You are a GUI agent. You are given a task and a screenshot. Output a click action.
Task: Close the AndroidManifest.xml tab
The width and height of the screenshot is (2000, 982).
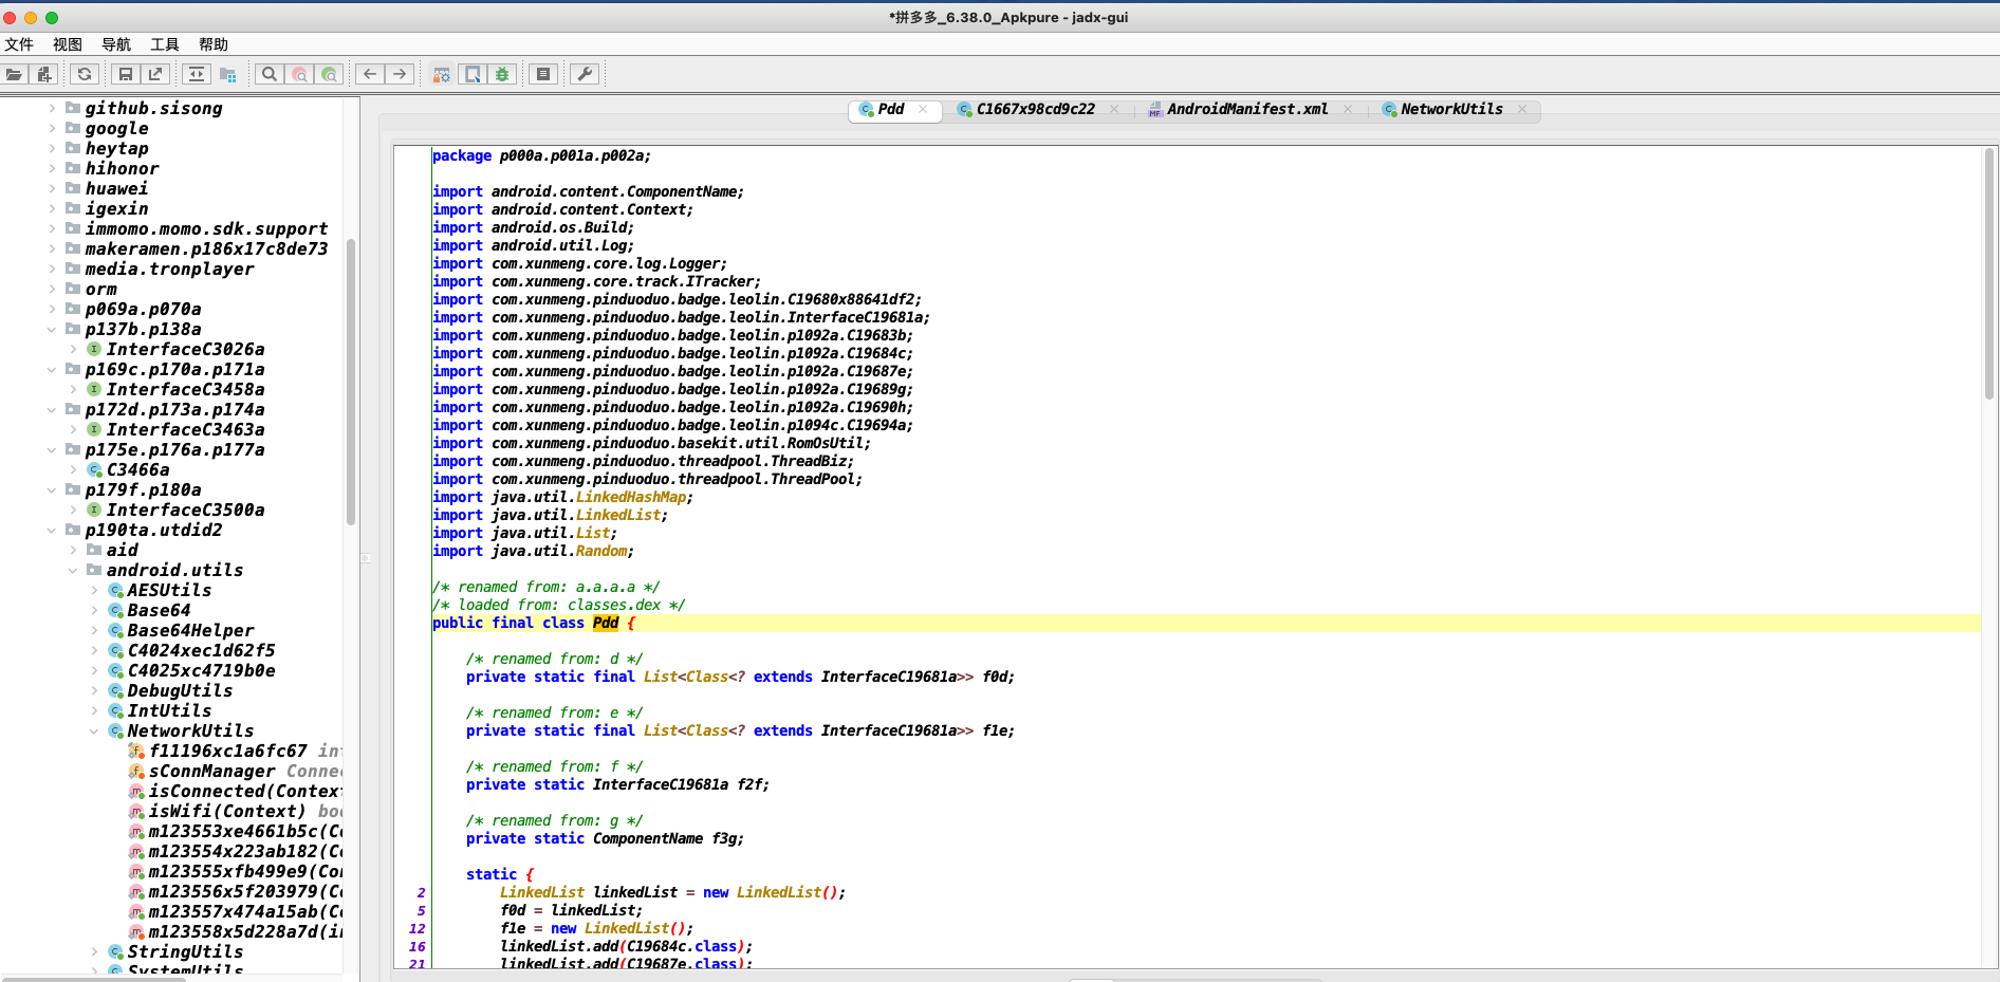point(1348,110)
